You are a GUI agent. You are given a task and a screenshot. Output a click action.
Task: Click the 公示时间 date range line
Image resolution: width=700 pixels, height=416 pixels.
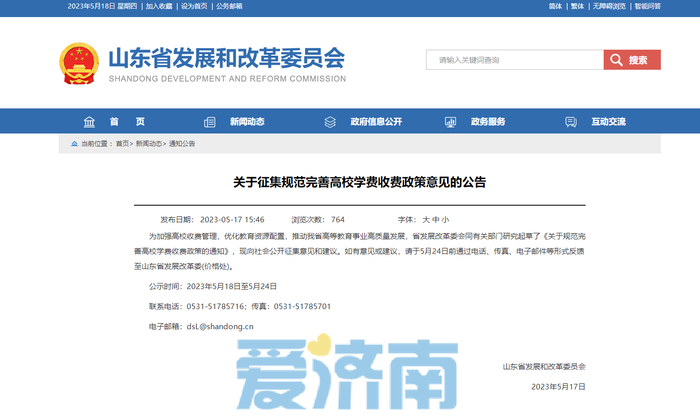[212, 287]
